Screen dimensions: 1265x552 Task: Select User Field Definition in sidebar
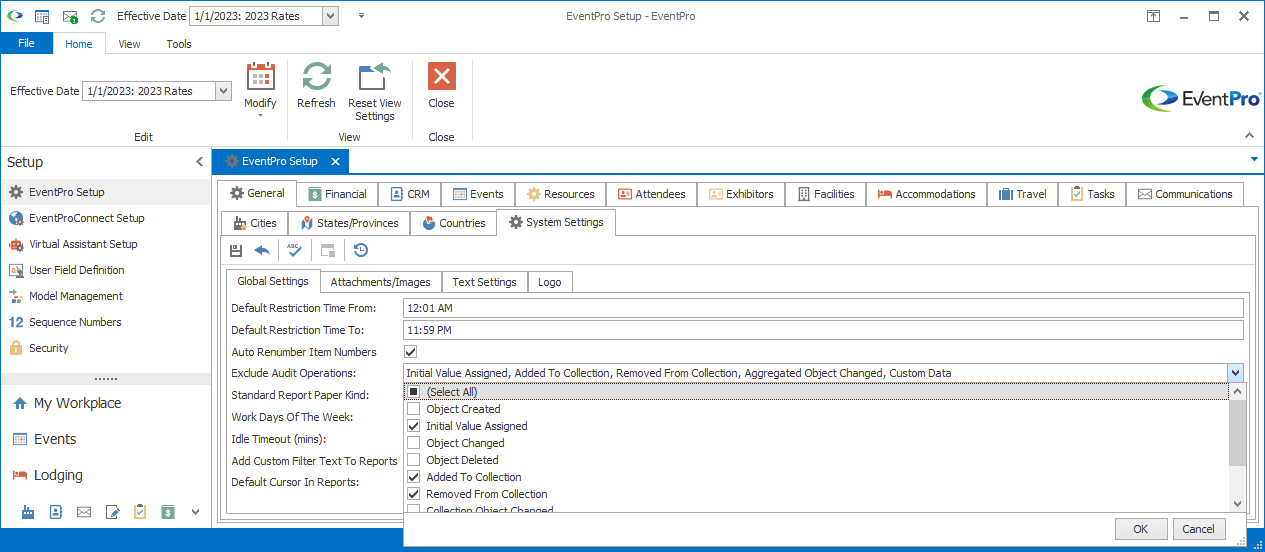tap(77, 270)
